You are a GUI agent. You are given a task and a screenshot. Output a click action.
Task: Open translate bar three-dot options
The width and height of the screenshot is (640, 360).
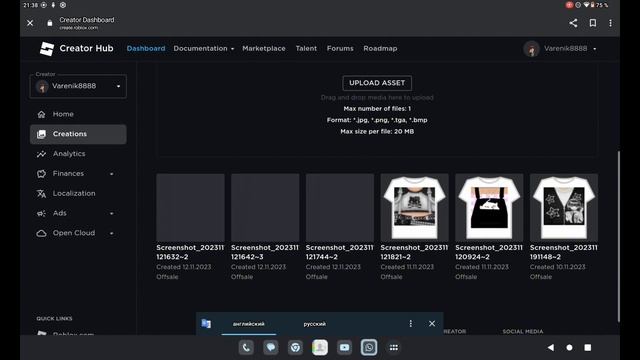click(411, 324)
